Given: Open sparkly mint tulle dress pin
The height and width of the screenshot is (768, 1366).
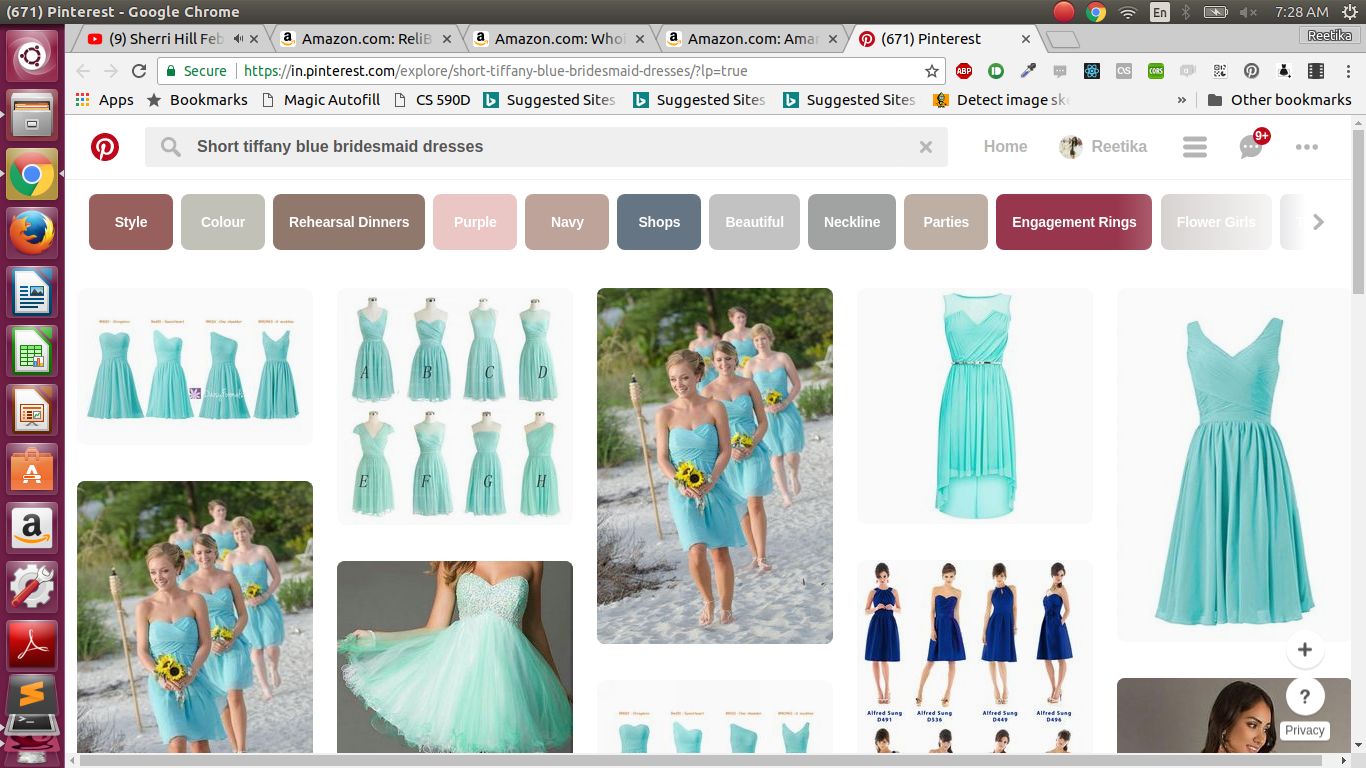Looking at the screenshot, I should (455, 657).
